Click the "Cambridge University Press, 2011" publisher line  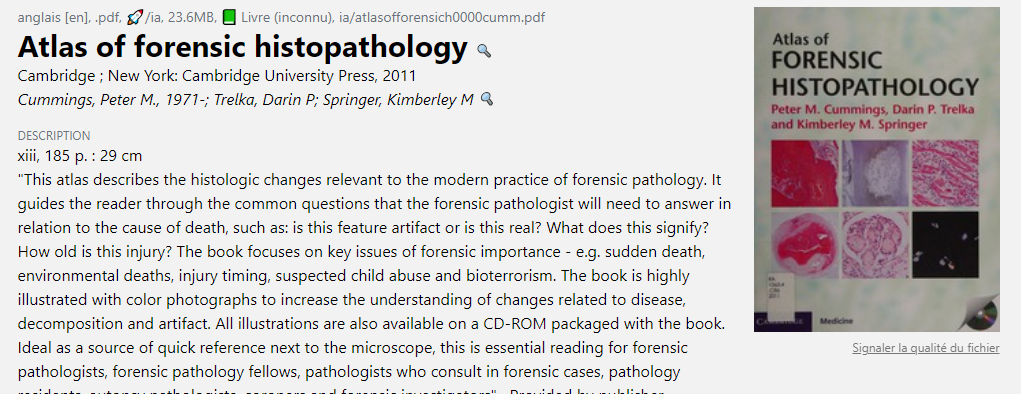[217, 76]
